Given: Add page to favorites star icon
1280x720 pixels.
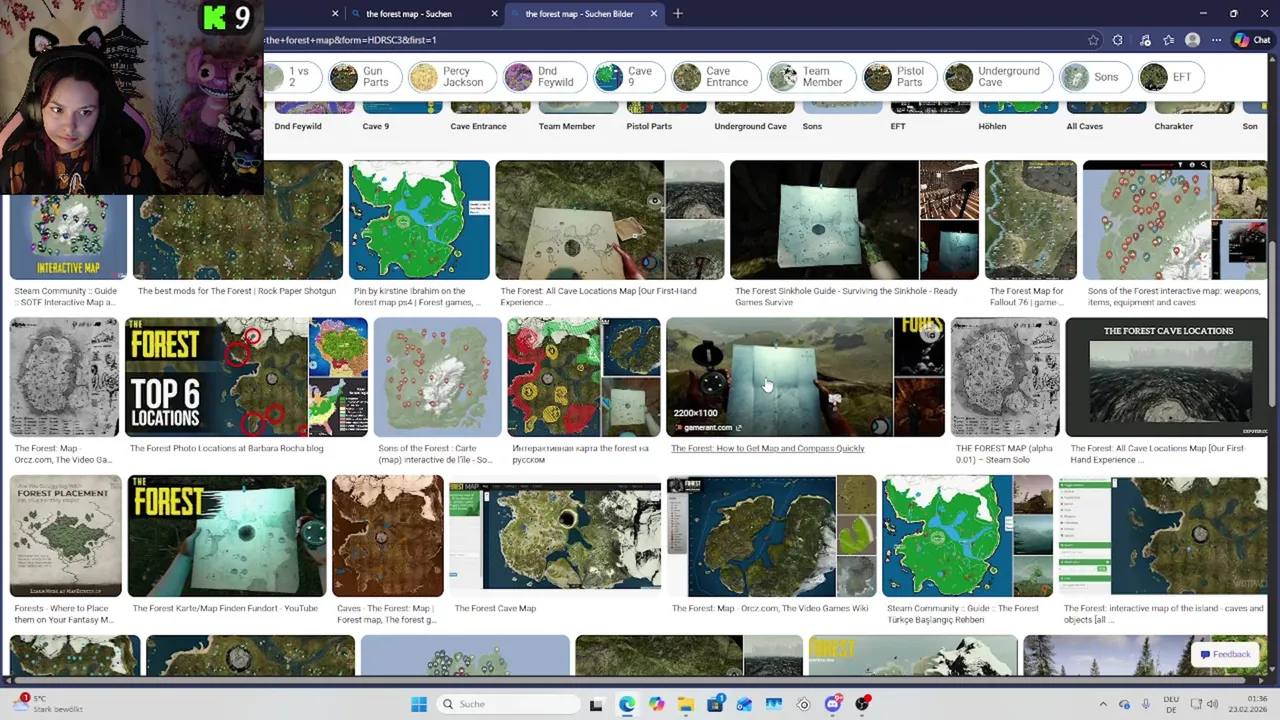Looking at the screenshot, I should 1093,40.
